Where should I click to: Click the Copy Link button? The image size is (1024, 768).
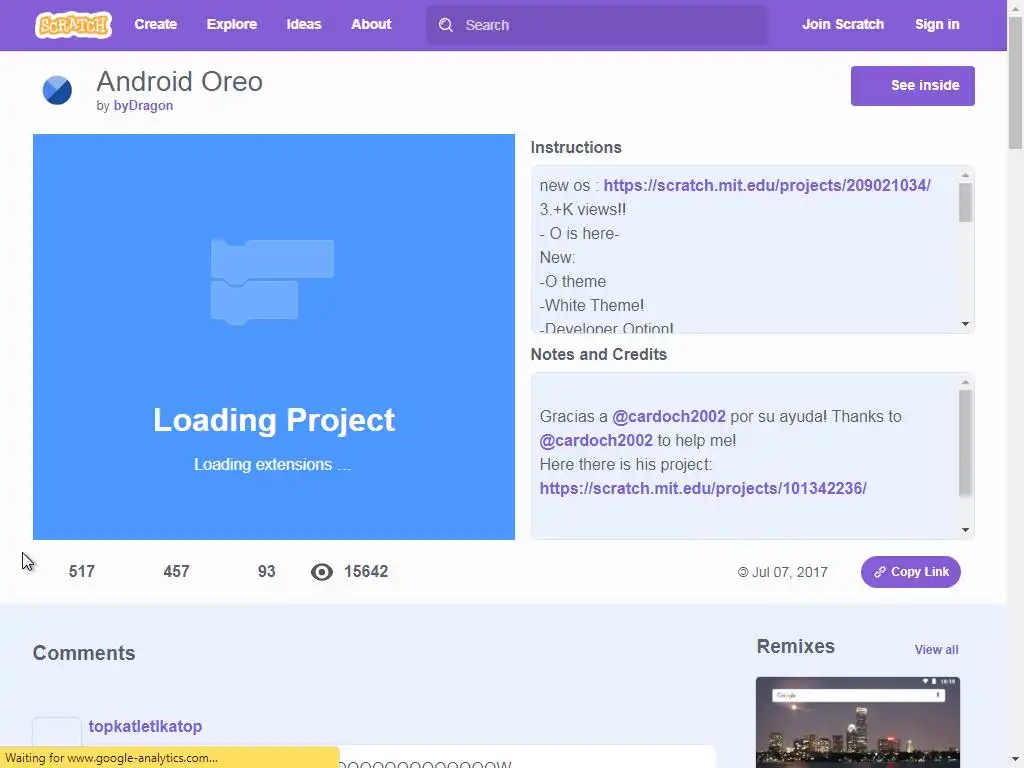point(910,572)
